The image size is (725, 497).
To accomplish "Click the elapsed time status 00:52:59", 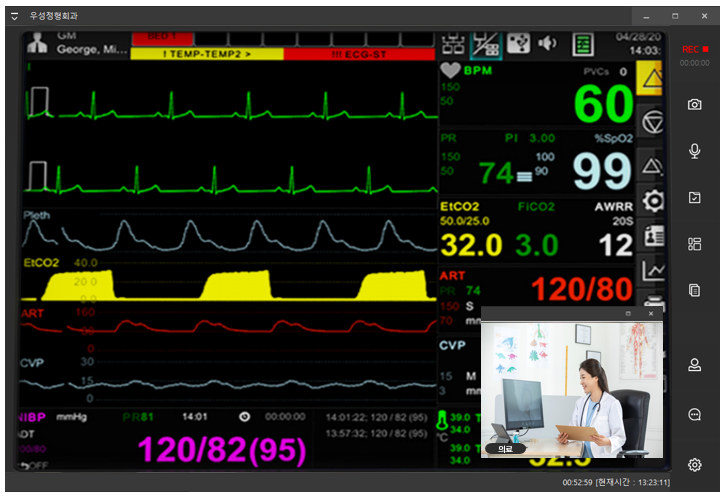I will (577, 483).
